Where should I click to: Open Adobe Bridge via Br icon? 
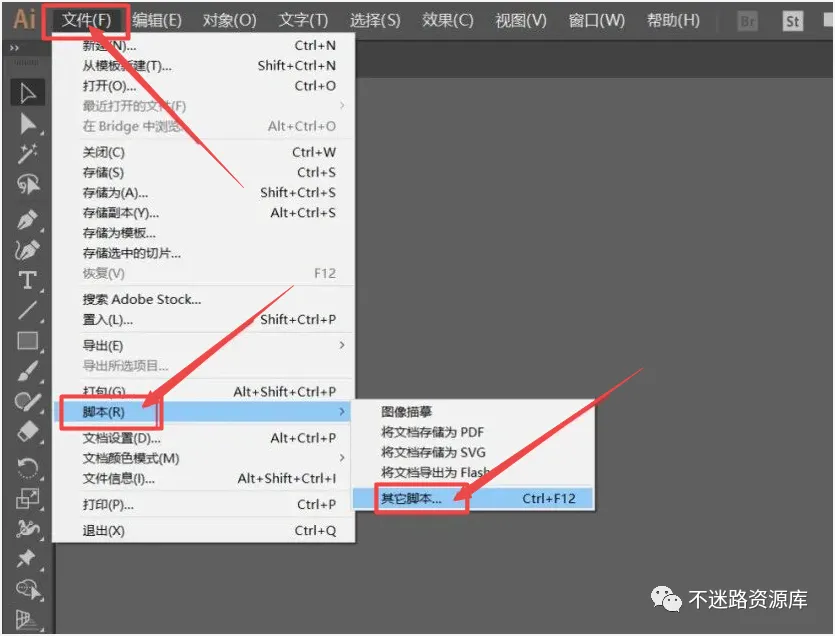coord(748,21)
